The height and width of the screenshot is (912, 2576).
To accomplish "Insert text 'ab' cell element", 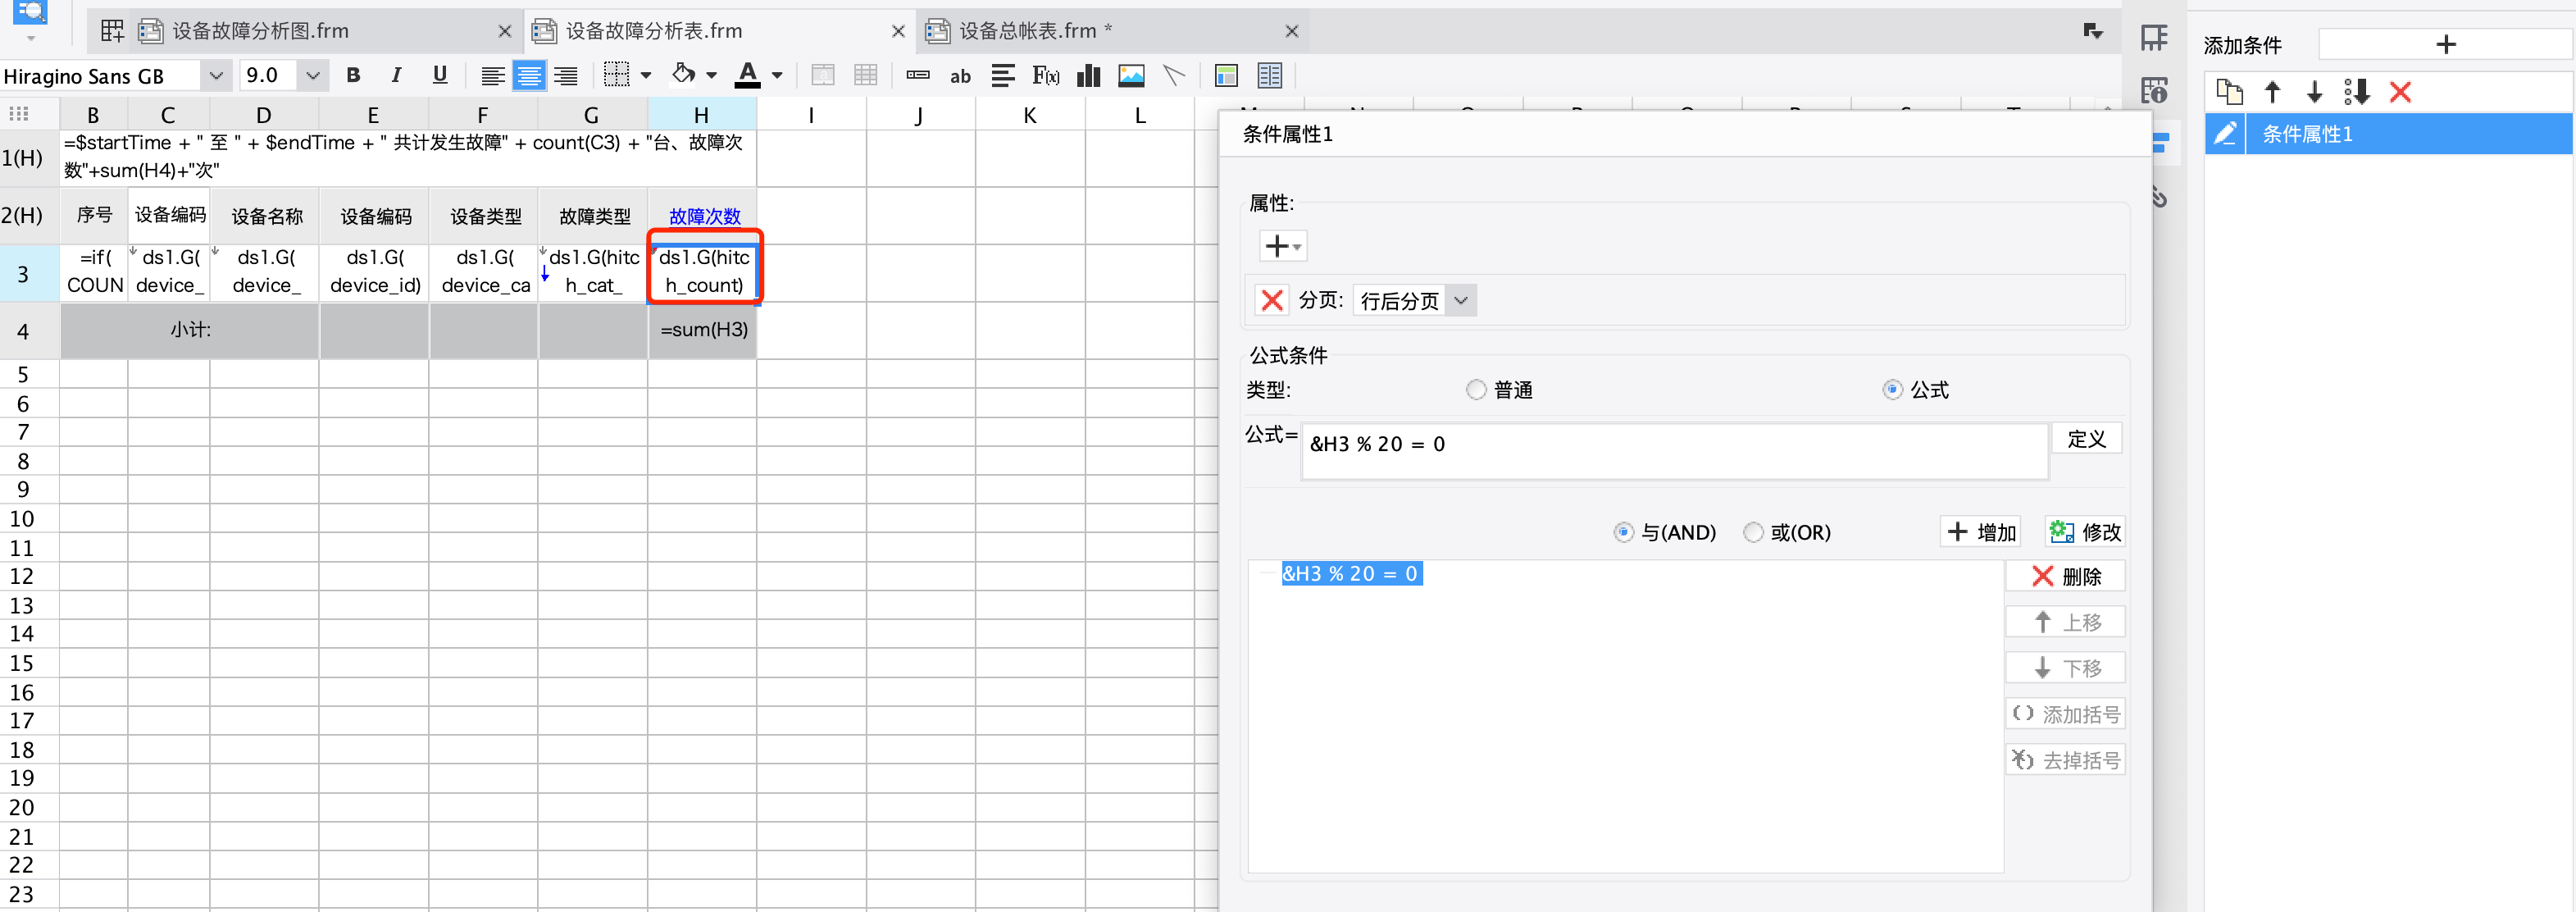I will point(960,76).
